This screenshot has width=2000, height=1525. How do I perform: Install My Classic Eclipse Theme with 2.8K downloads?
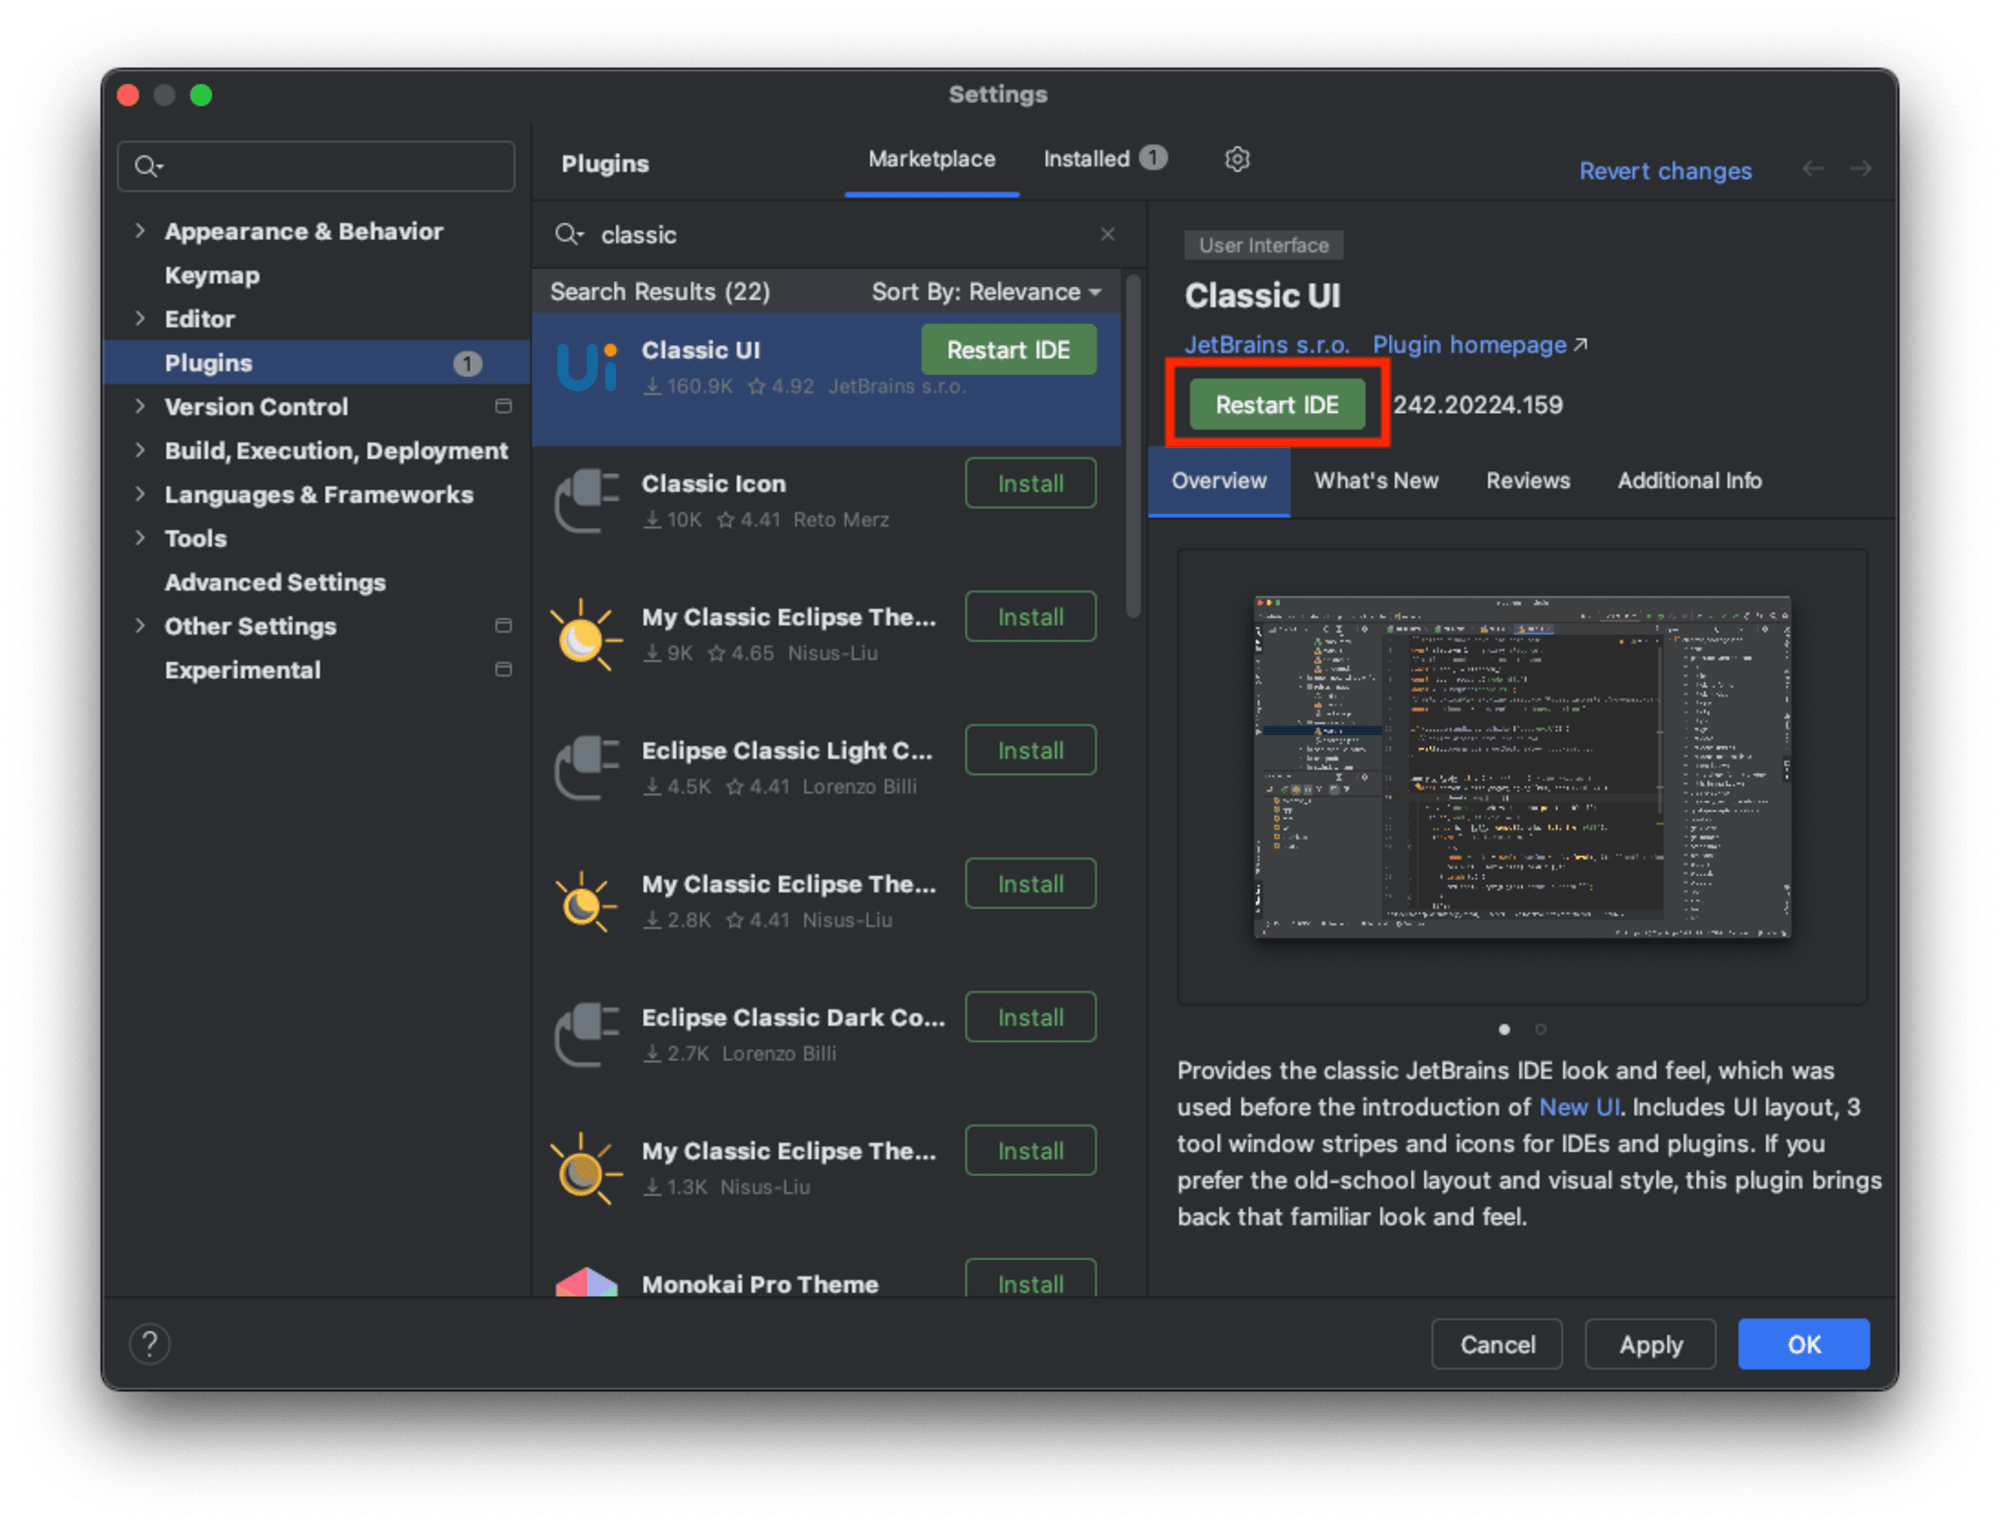coord(1030,884)
